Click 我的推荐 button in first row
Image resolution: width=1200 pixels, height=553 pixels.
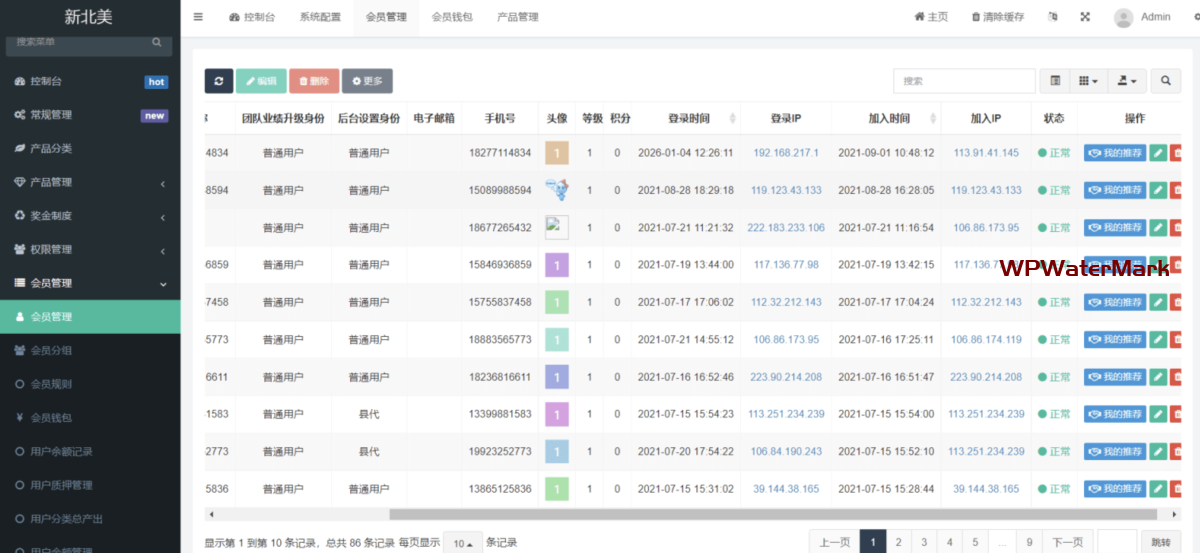[1115, 153]
